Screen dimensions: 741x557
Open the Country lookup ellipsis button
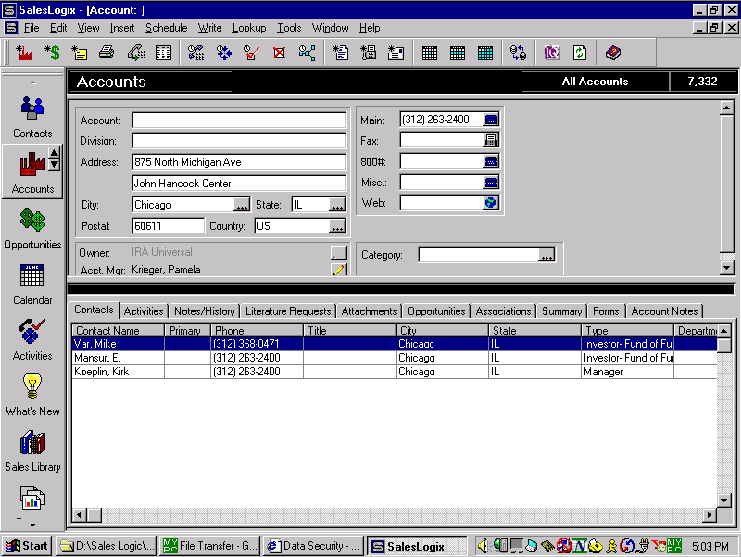point(337,226)
